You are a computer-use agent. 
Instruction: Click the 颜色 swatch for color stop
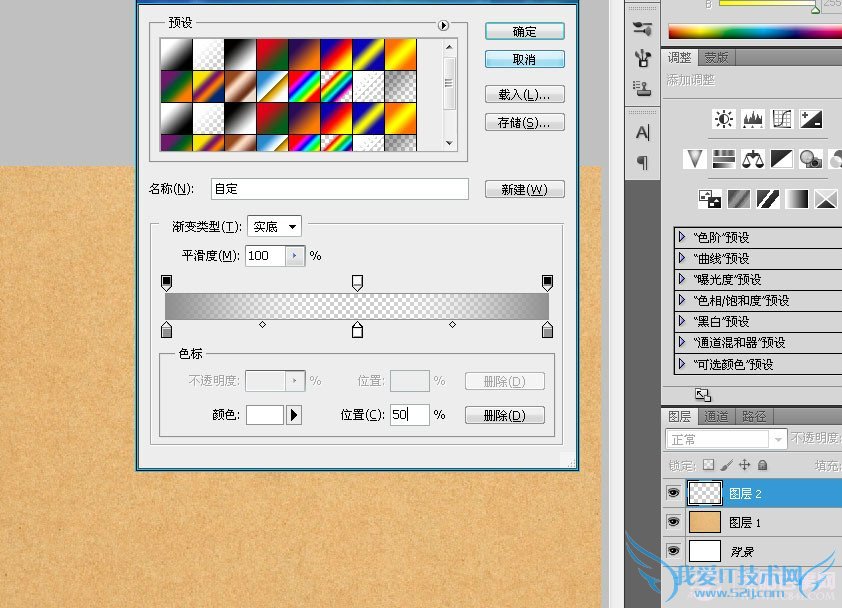point(265,415)
